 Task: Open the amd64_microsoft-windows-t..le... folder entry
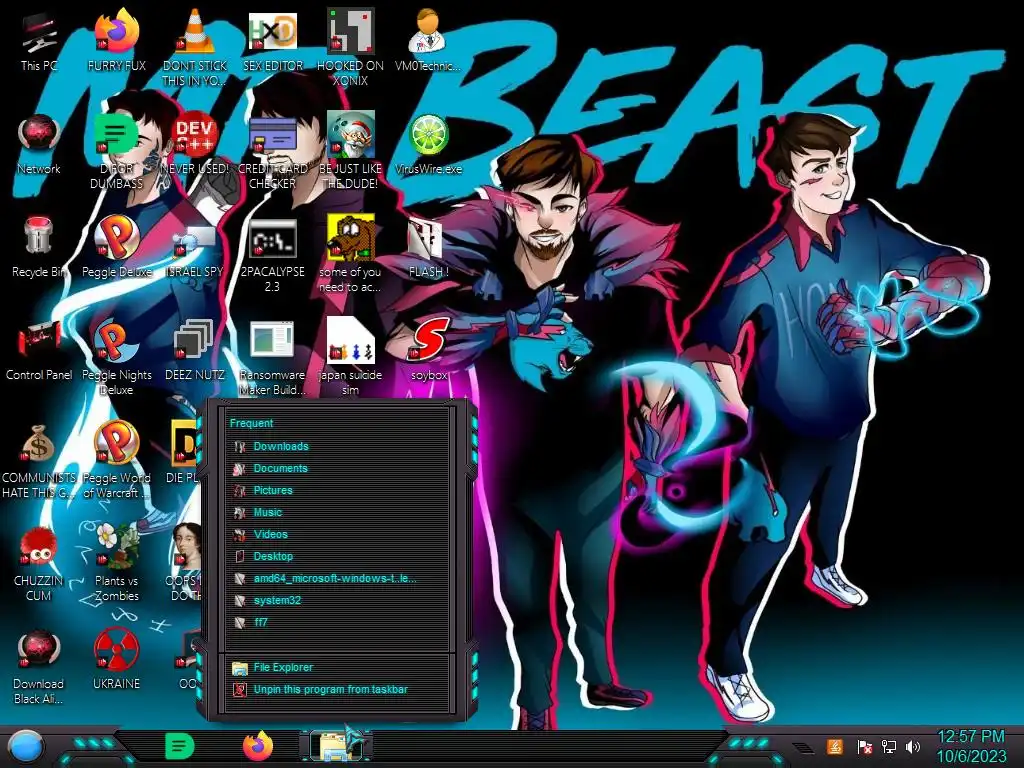[x=336, y=579]
